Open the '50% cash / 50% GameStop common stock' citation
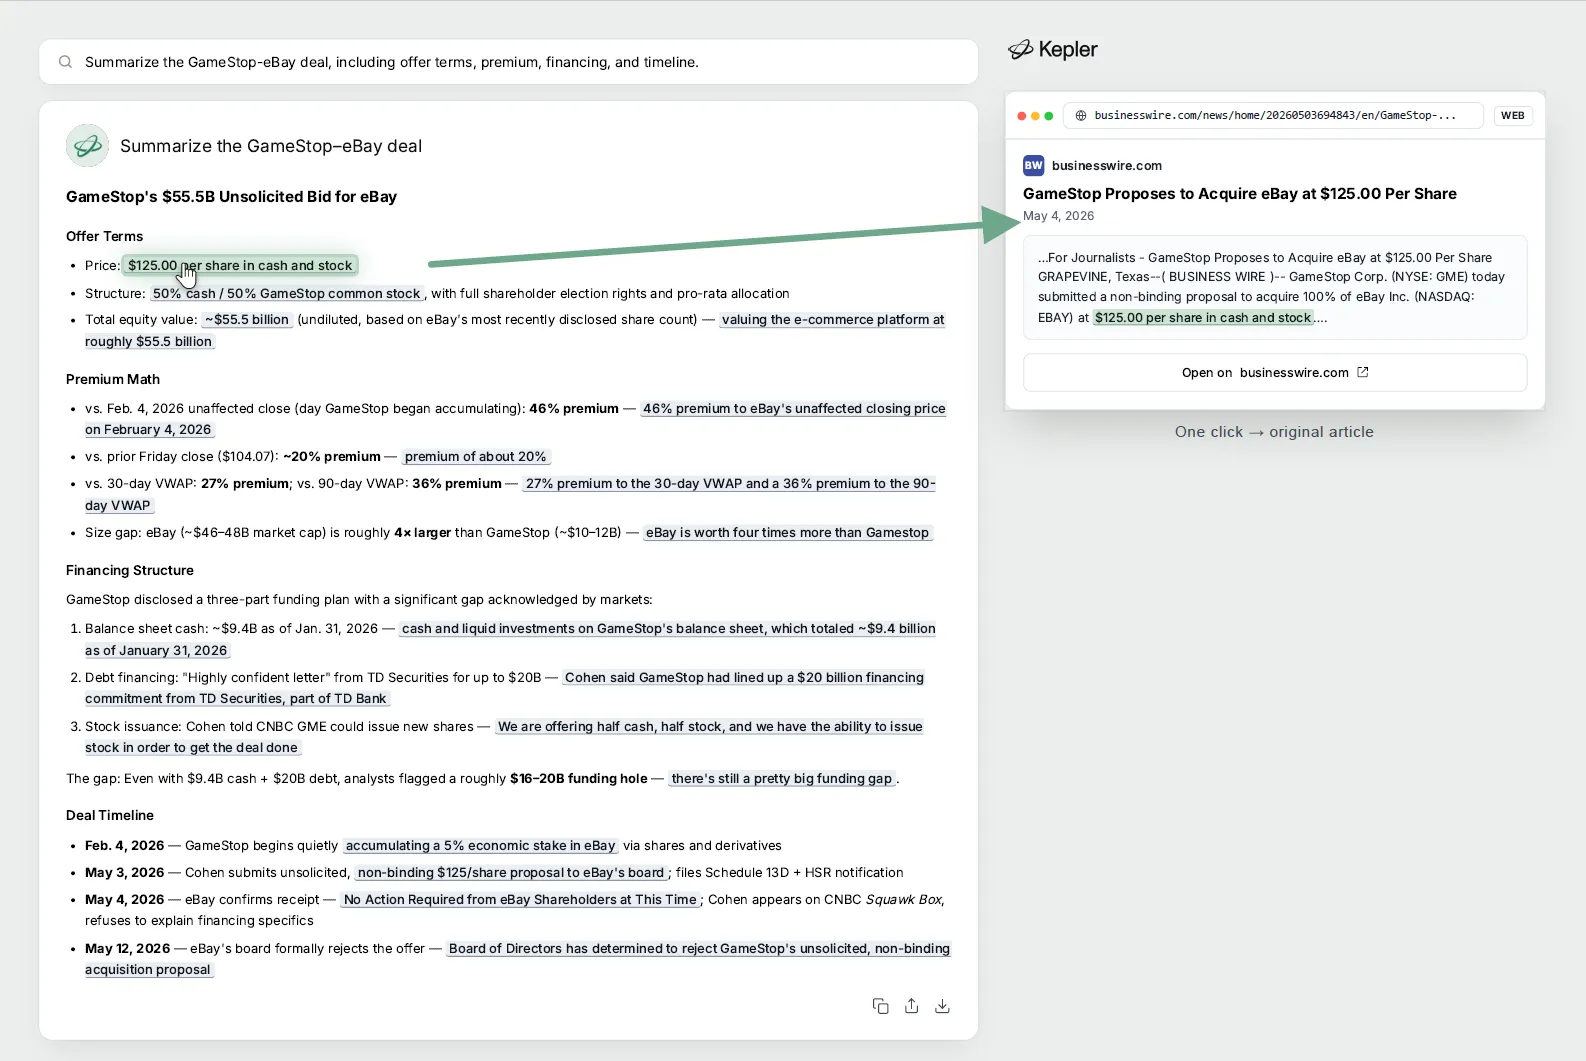 pos(287,294)
